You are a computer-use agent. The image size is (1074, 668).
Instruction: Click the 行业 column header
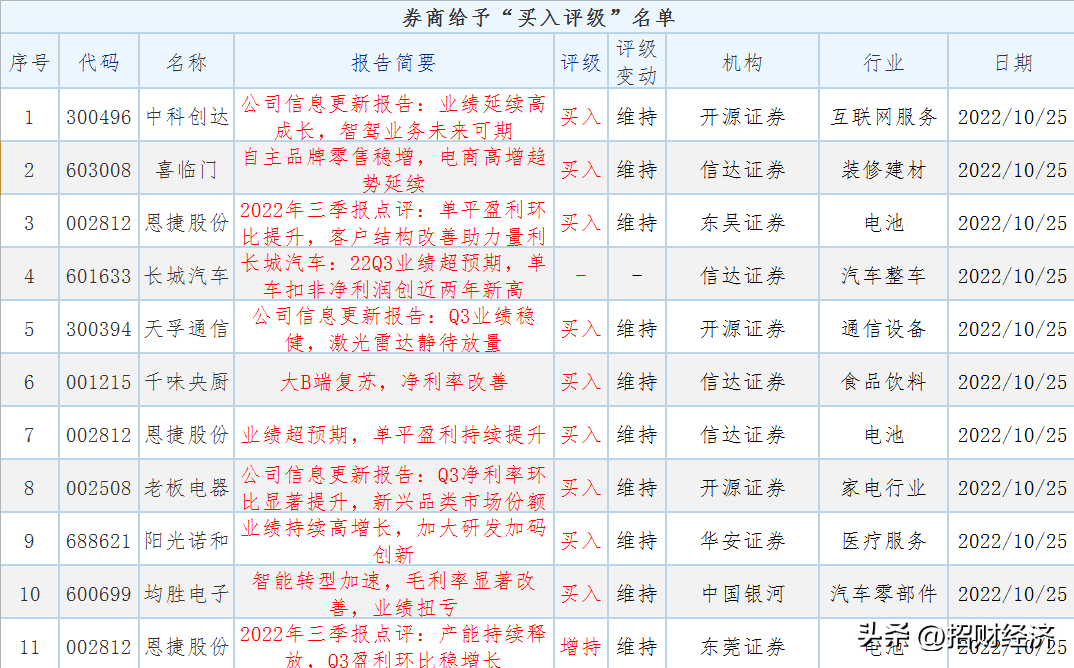884,62
